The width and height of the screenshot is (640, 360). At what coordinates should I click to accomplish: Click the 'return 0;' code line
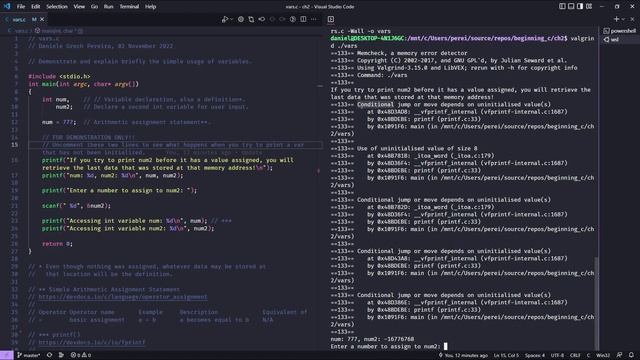pos(57,244)
